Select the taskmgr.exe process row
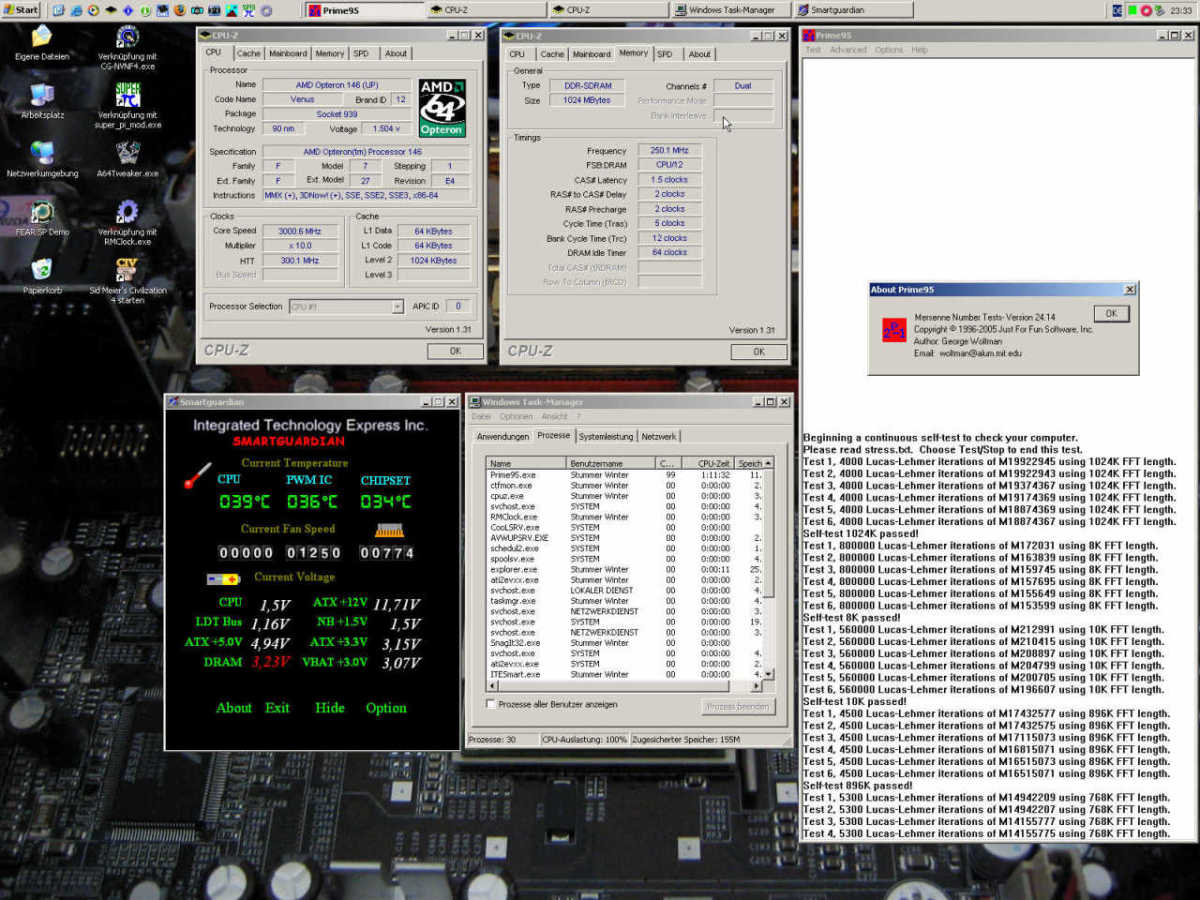The image size is (1200, 900). point(625,601)
